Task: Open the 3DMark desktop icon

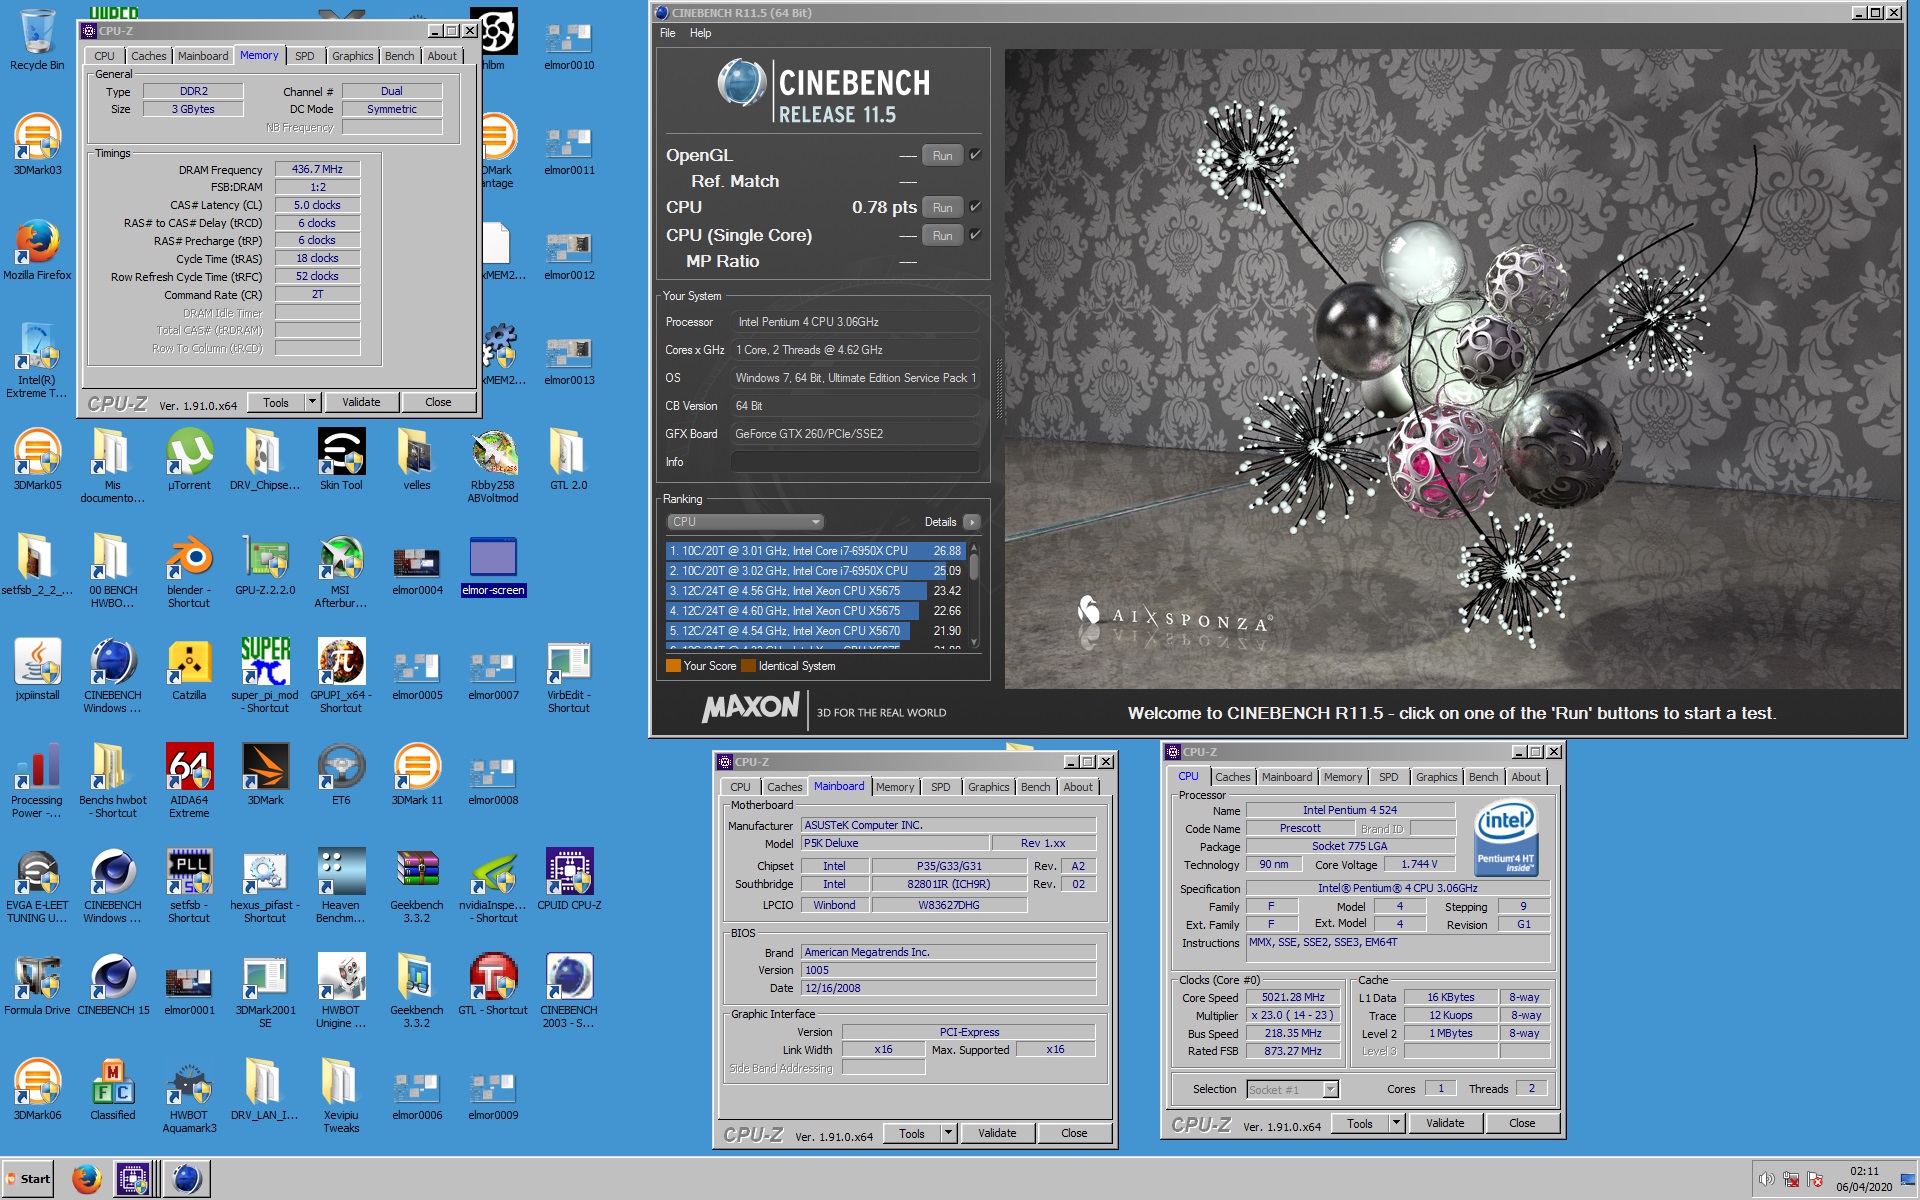Action: (x=265, y=775)
